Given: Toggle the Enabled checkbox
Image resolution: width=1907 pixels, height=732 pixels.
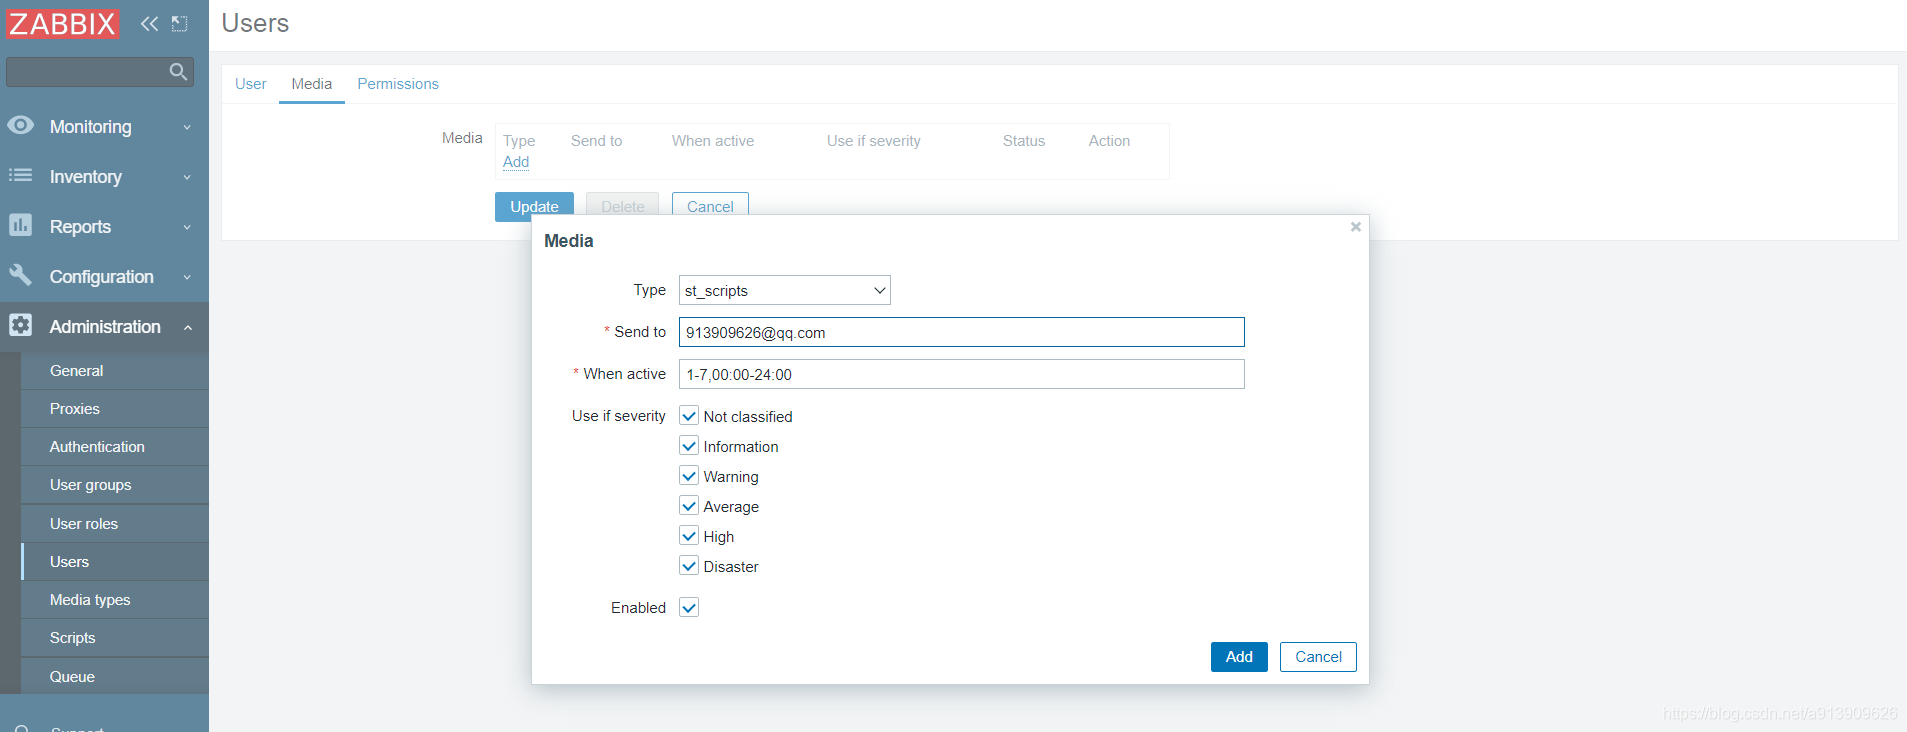Looking at the screenshot, I should click(689, 607).
